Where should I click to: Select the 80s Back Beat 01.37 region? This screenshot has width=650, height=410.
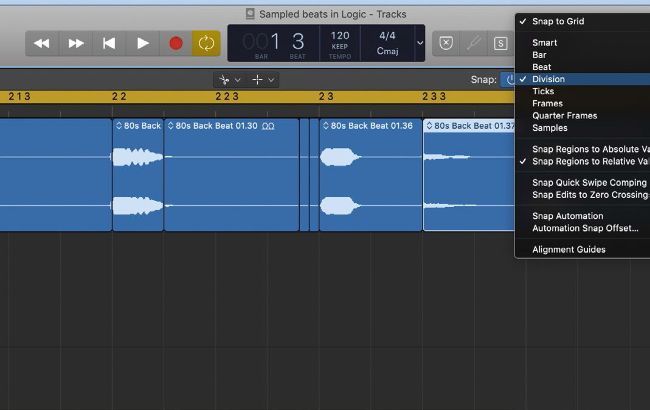coord(469,175)
